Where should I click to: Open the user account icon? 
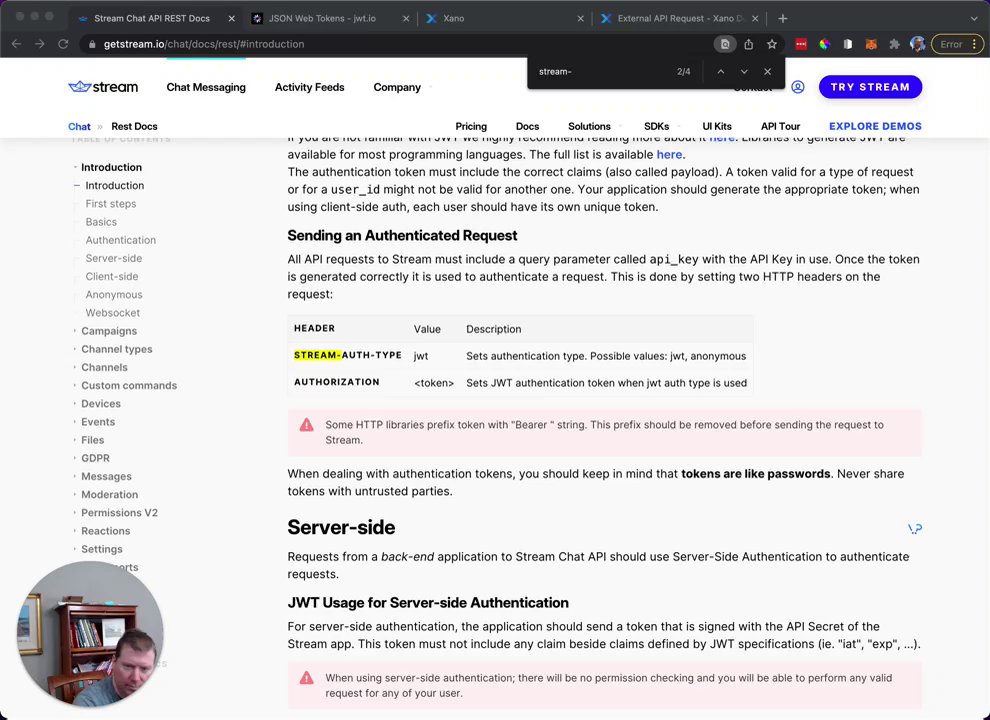click(797, 87)
